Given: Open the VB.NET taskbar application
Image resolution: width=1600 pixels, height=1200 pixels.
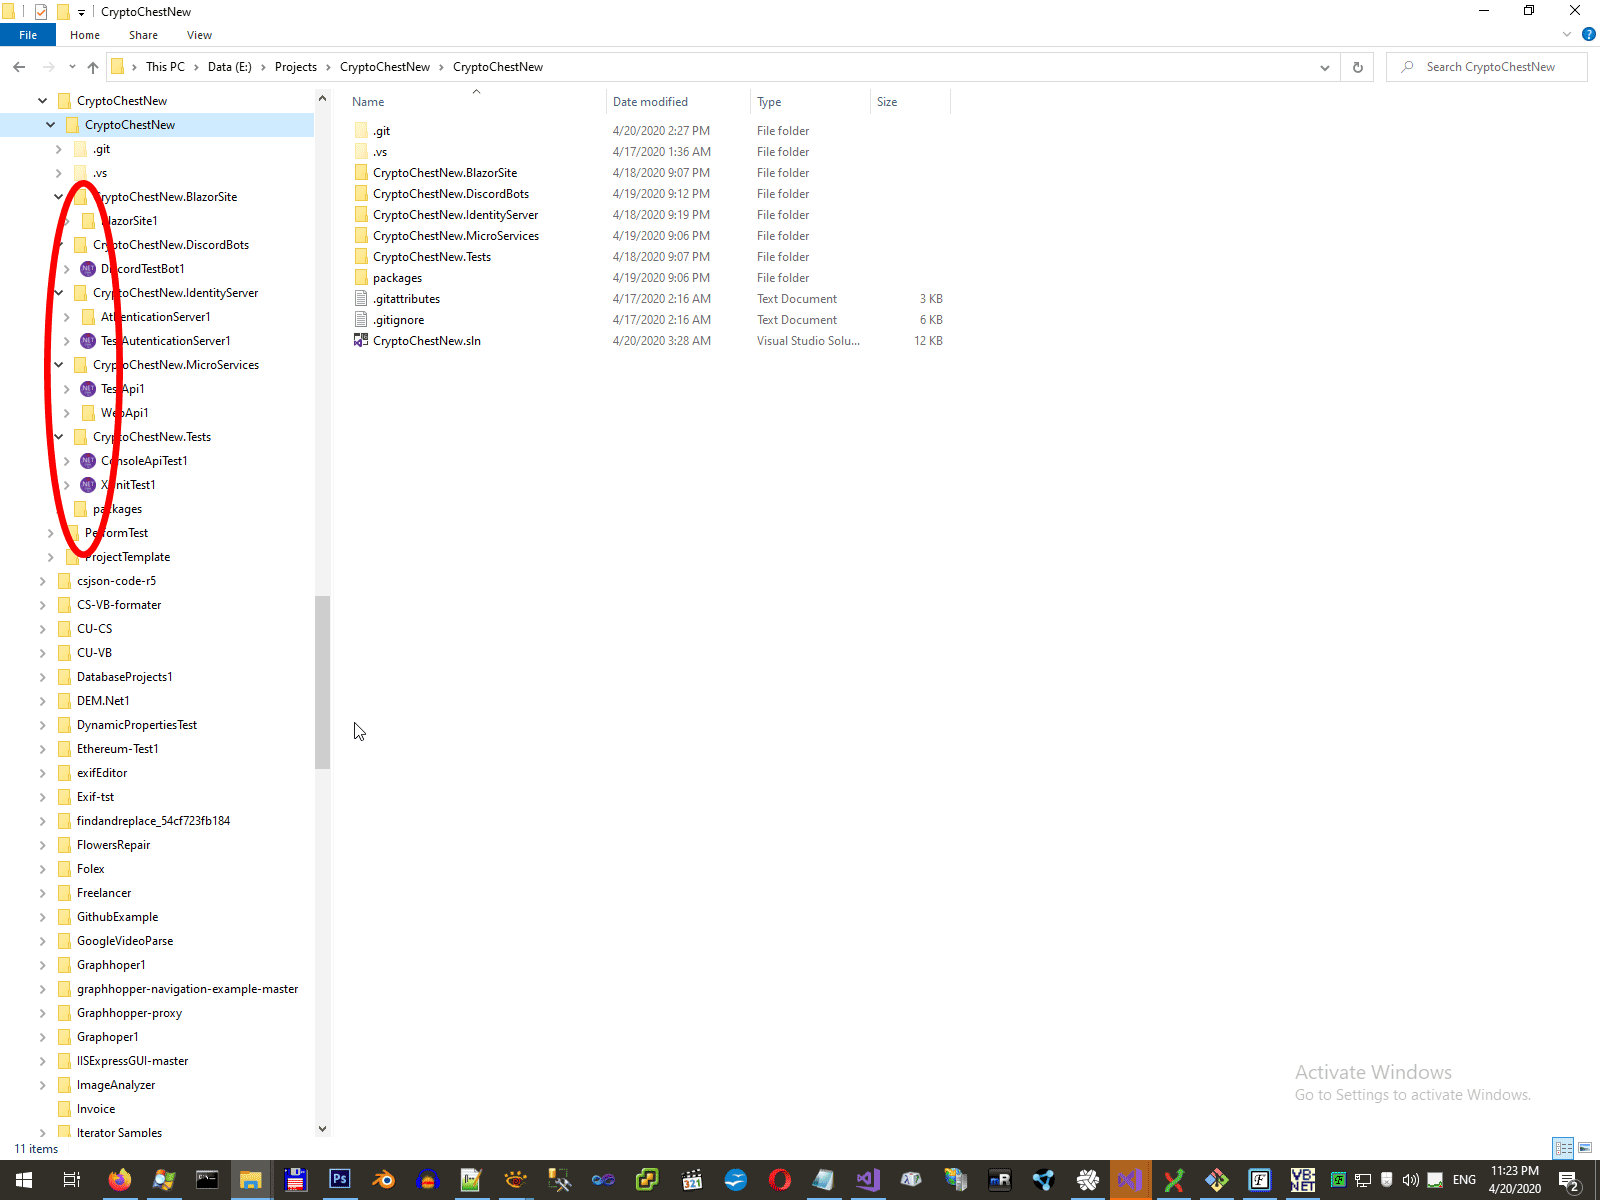Looking at the screenshot, I should pyautogui.click(x=1303, y=1180).
